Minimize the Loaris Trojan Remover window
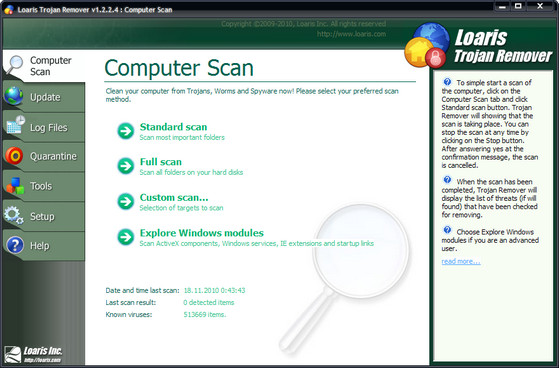The image size is (559, 368). pos(502,6)
